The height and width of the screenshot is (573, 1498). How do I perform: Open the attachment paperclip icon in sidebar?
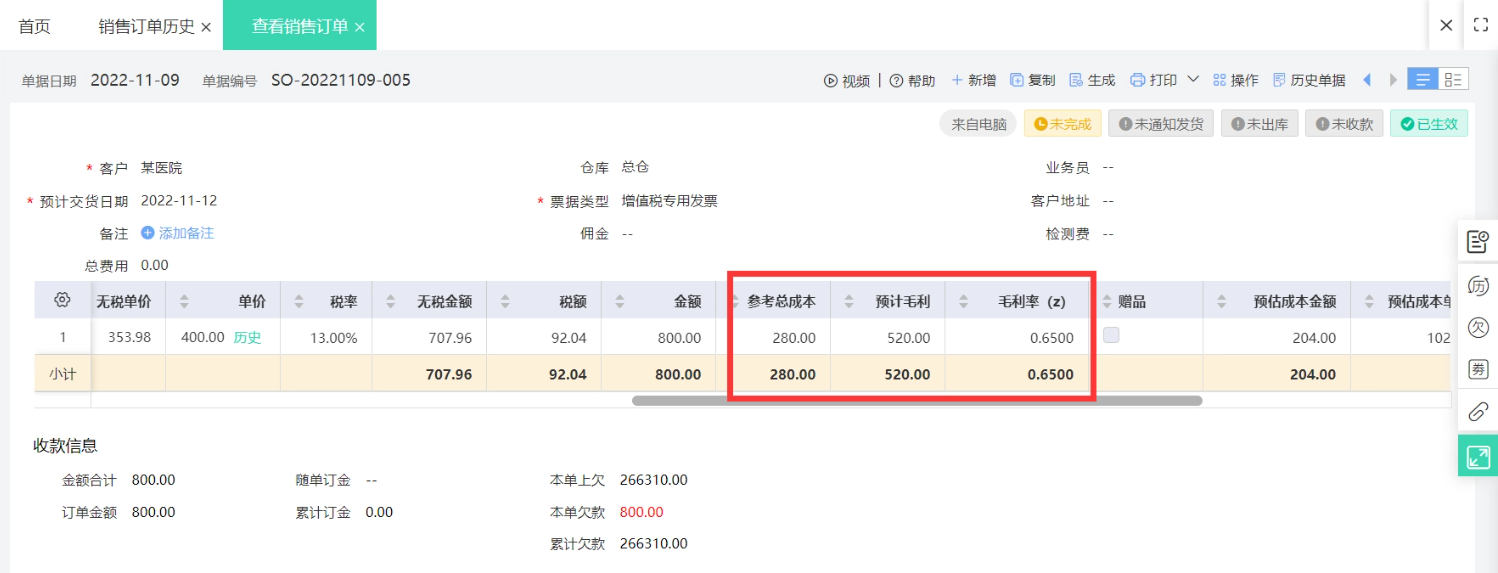pyautogui.click(x=1477, y=412)
